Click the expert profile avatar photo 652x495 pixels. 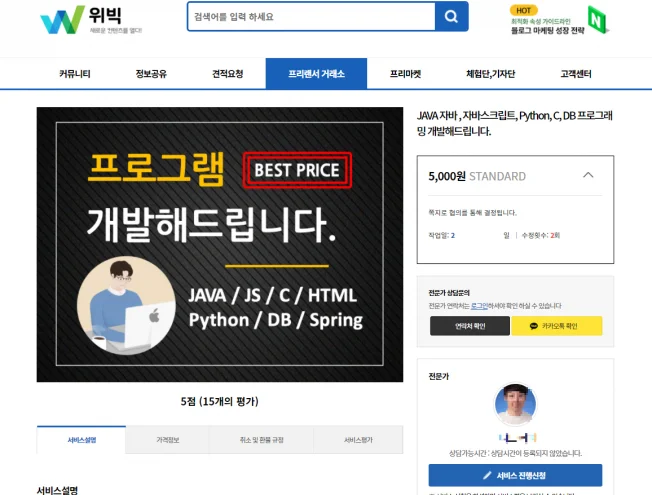(515, 403)
